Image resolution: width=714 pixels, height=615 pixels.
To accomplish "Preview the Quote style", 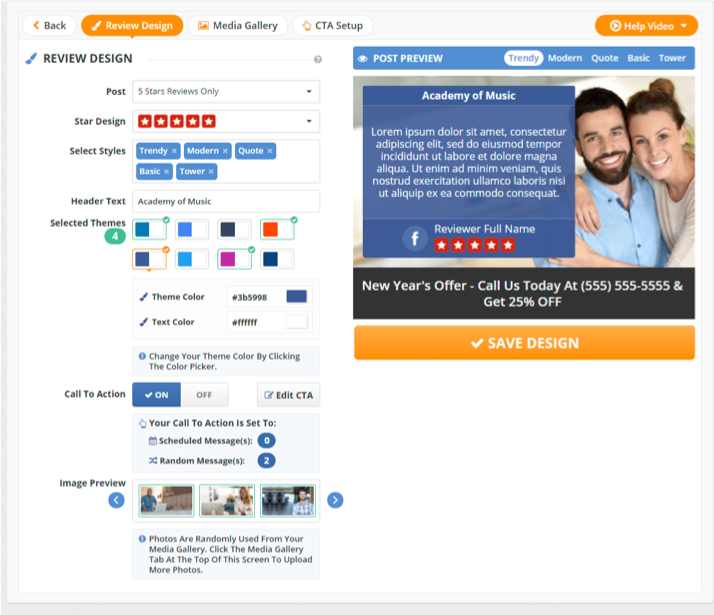I will tap(605, 58).
